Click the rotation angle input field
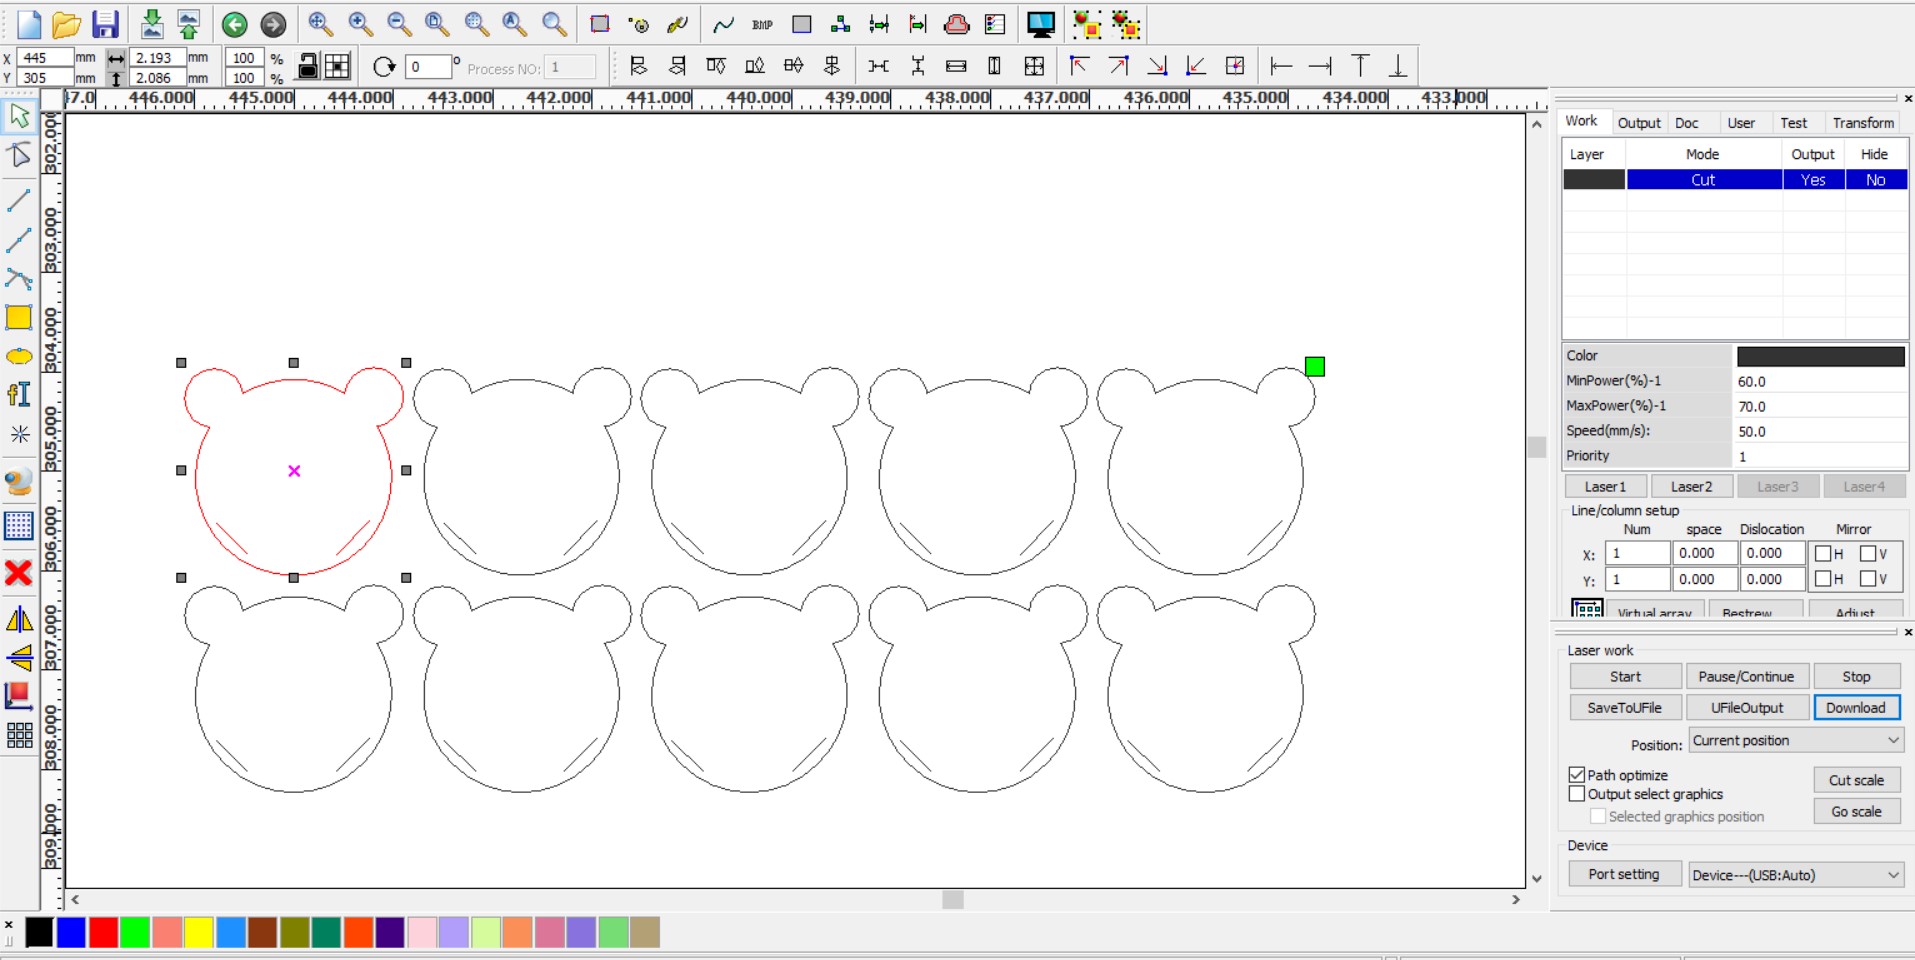 point(428,67)
